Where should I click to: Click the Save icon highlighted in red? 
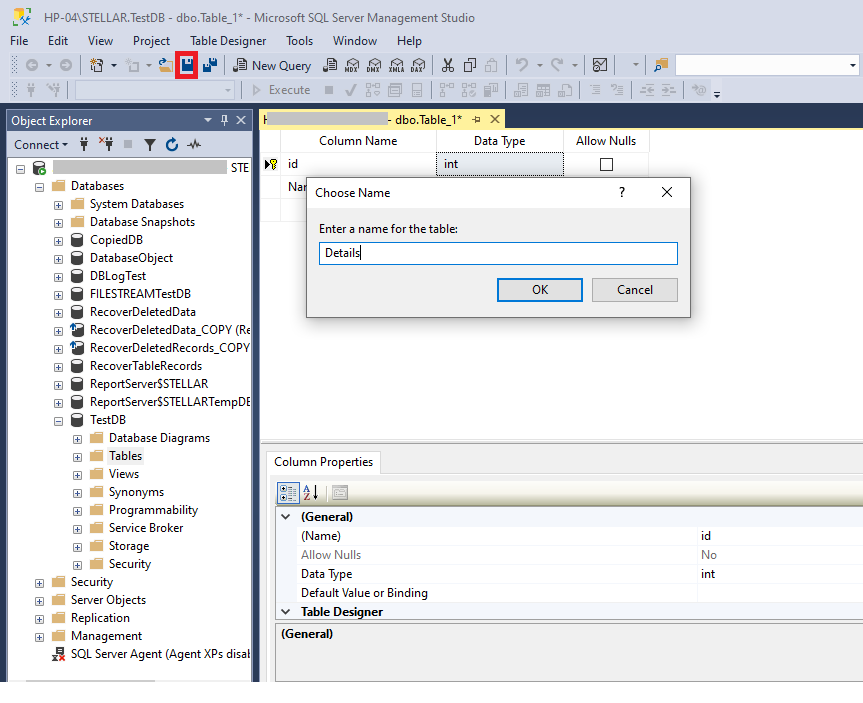[x=186, y=65]
